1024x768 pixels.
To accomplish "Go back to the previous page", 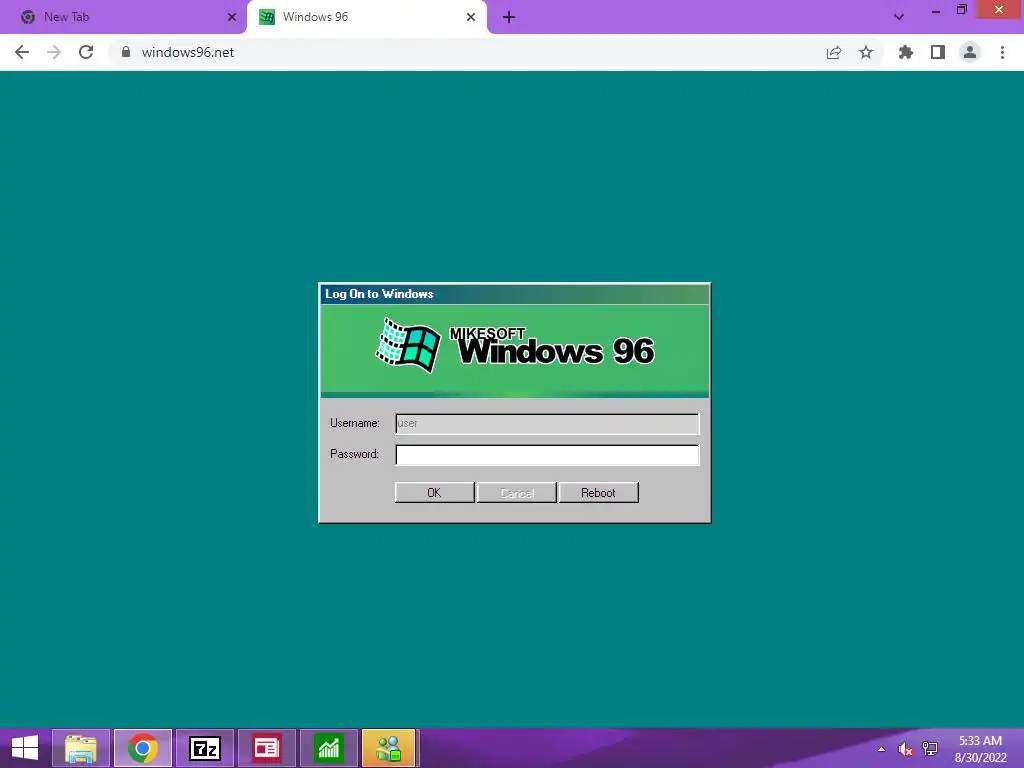I will (x=22, y=52).
